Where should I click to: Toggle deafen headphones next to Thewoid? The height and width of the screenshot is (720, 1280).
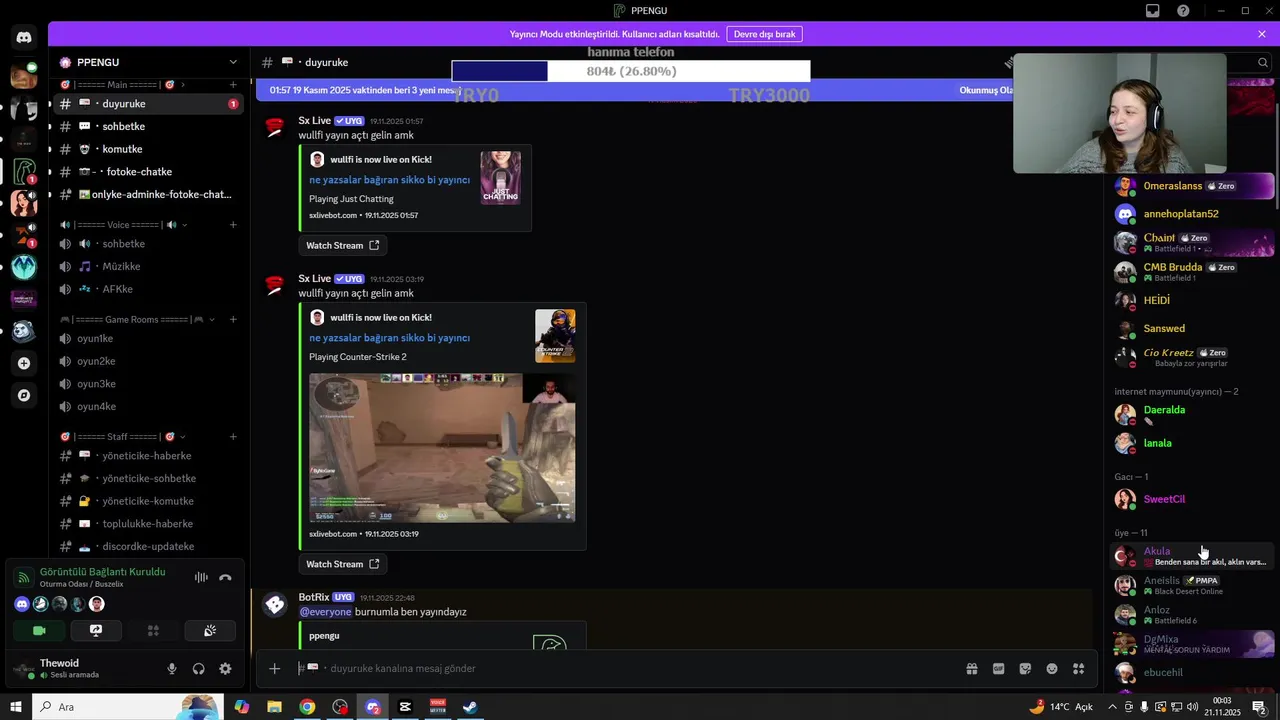pyautogui.click(x=198, y=669)
